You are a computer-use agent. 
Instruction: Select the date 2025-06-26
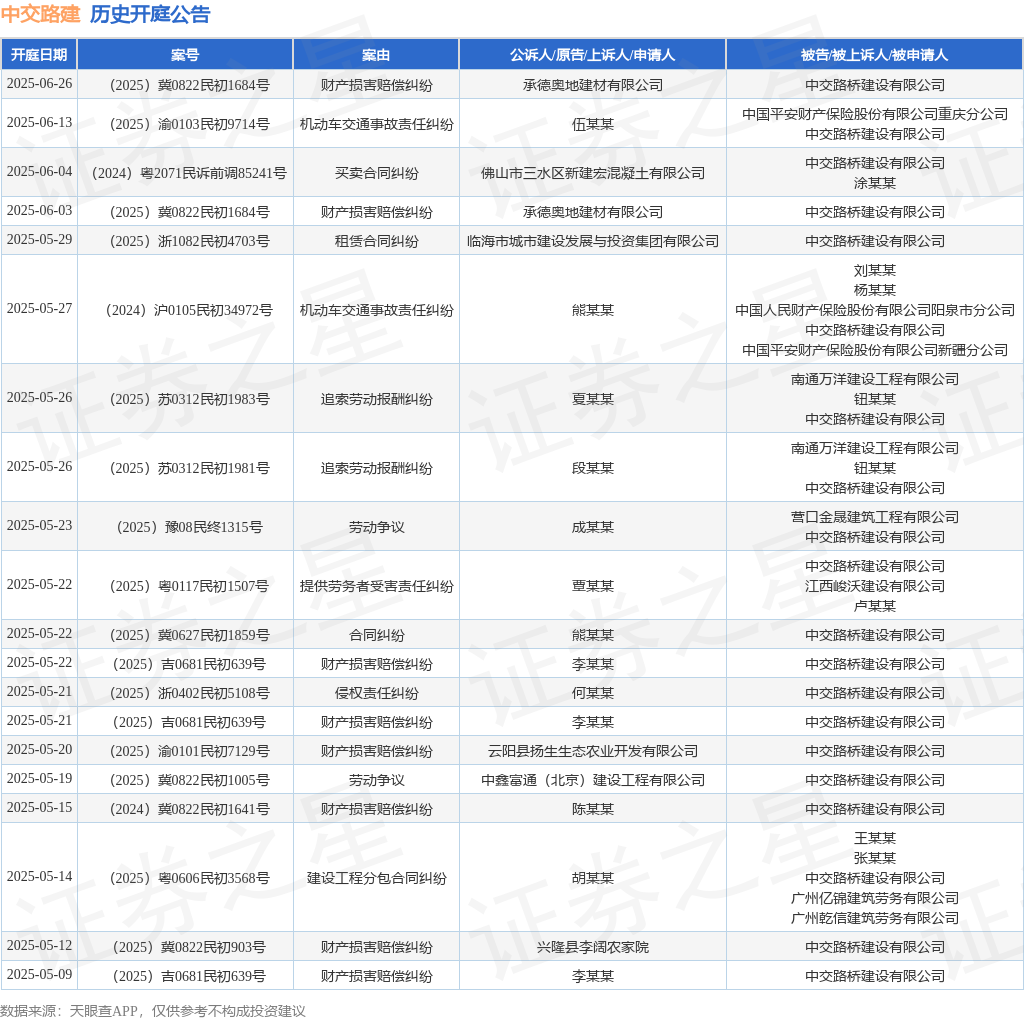(39, 84)
